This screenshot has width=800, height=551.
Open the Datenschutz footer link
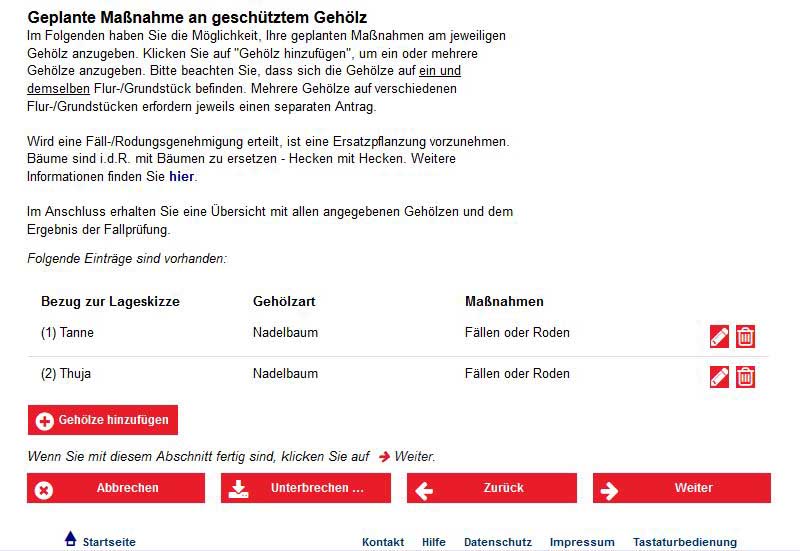point(498,542)
